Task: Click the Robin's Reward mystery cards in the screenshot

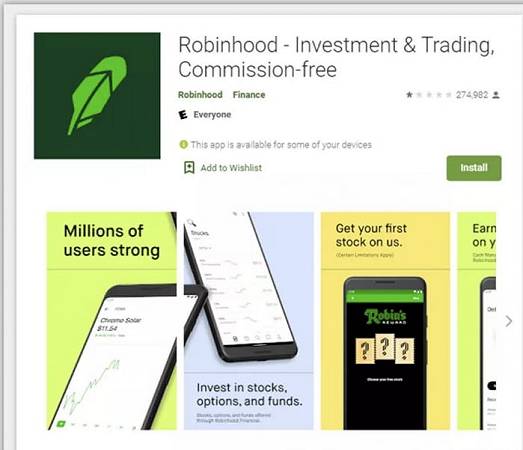Action: coord(385,350)
